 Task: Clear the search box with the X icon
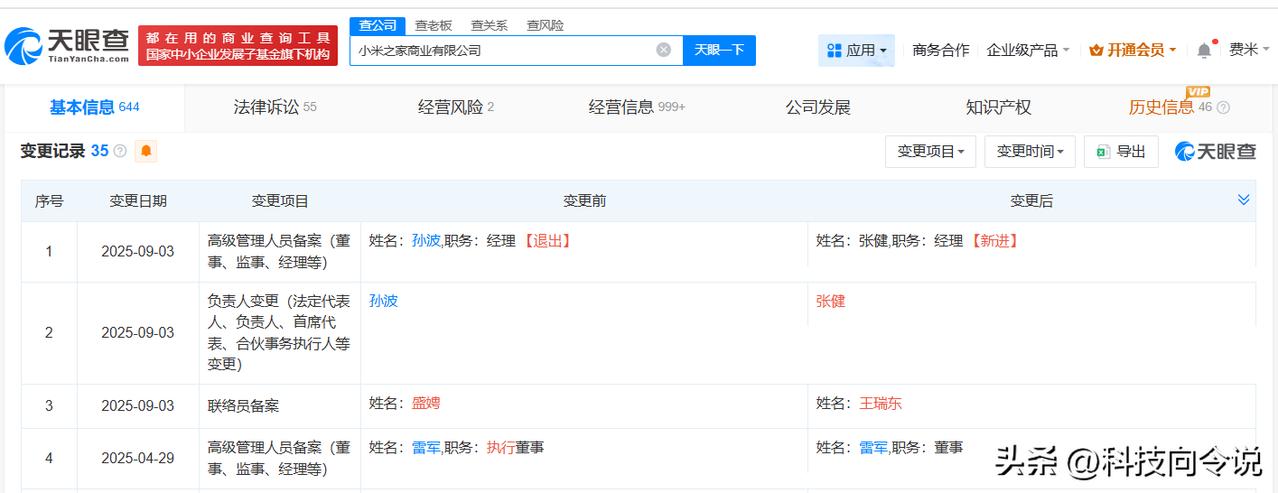pos(664,50)
